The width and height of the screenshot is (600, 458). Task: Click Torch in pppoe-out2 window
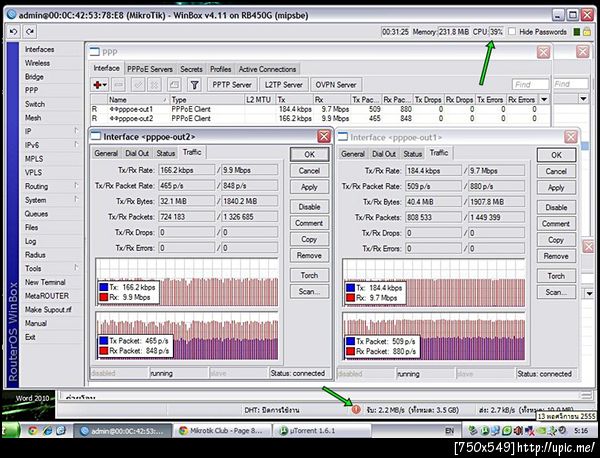pos(309,275)
